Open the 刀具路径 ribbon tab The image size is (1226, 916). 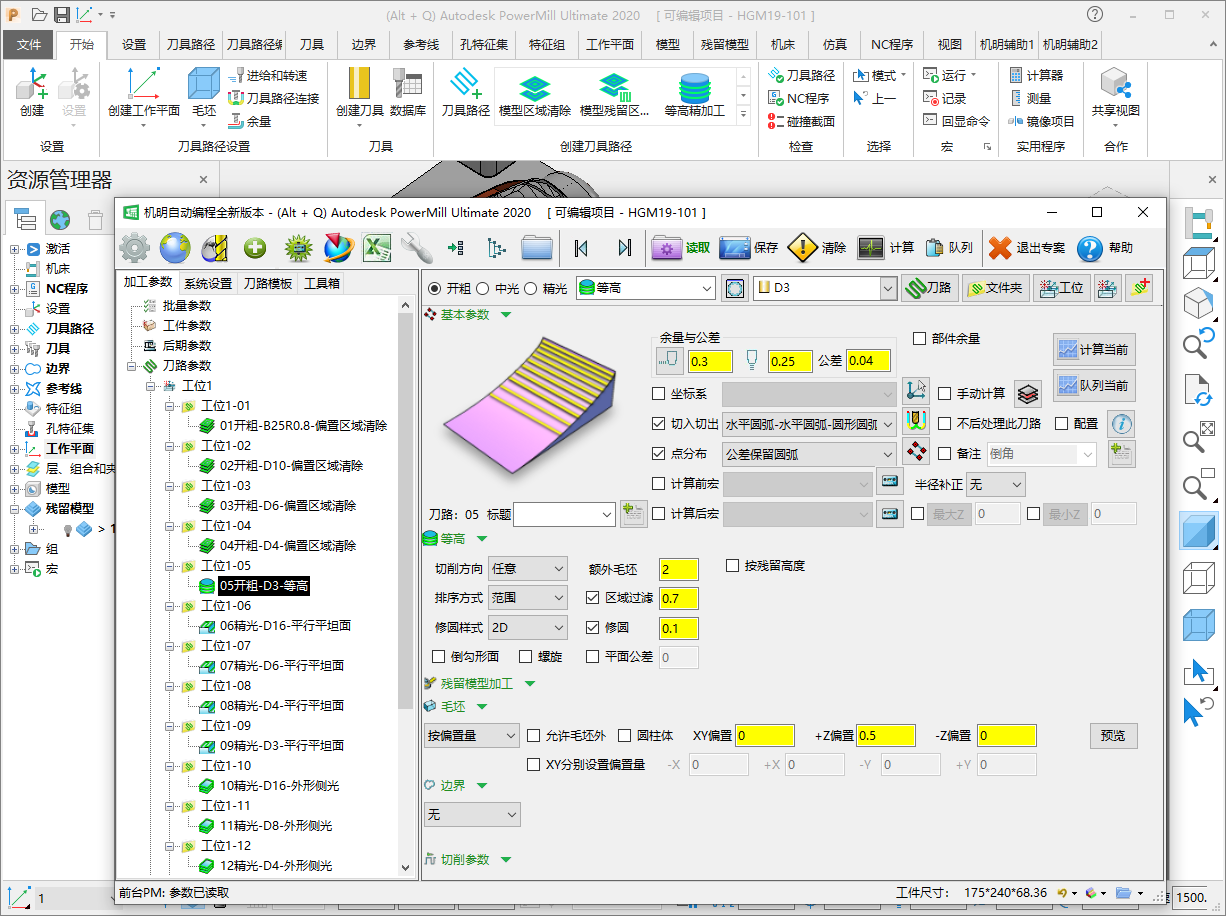coord(190,45)
